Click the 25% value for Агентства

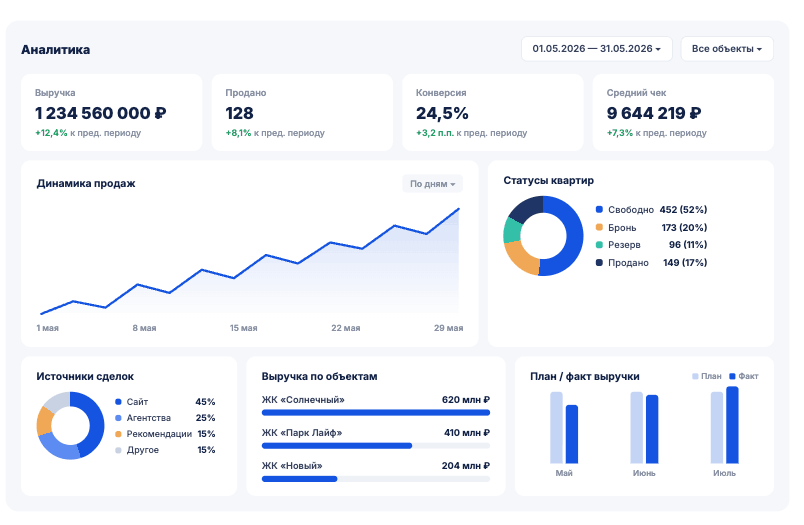point(205,418)
